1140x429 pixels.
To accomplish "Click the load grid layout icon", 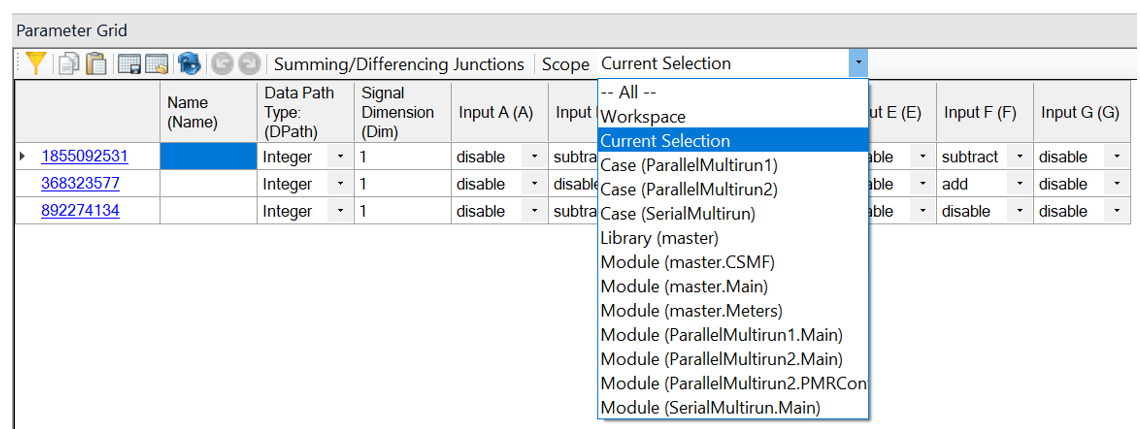I will pos(156,64).
